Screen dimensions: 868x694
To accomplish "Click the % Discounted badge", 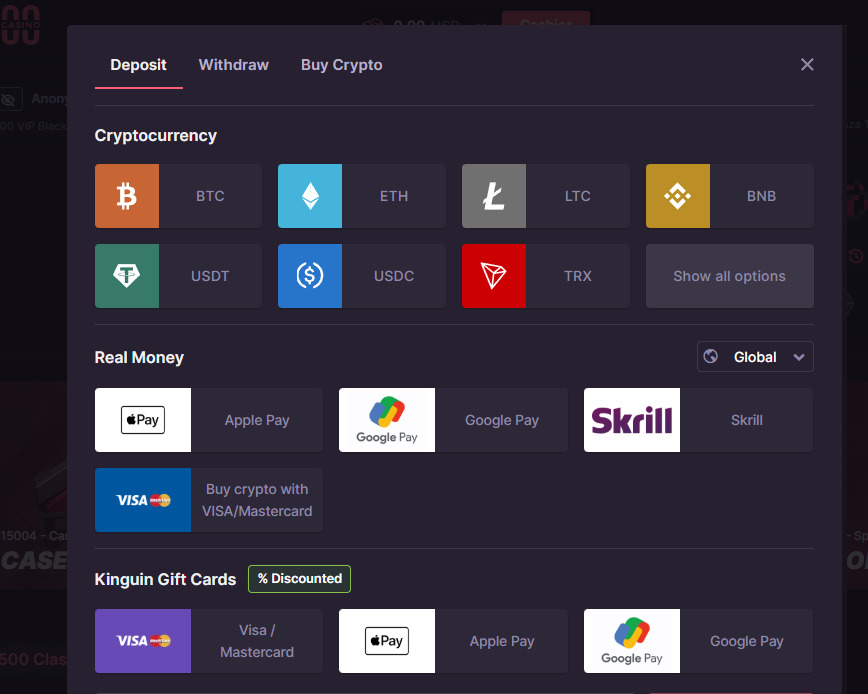I will click(x=299, y=579).
